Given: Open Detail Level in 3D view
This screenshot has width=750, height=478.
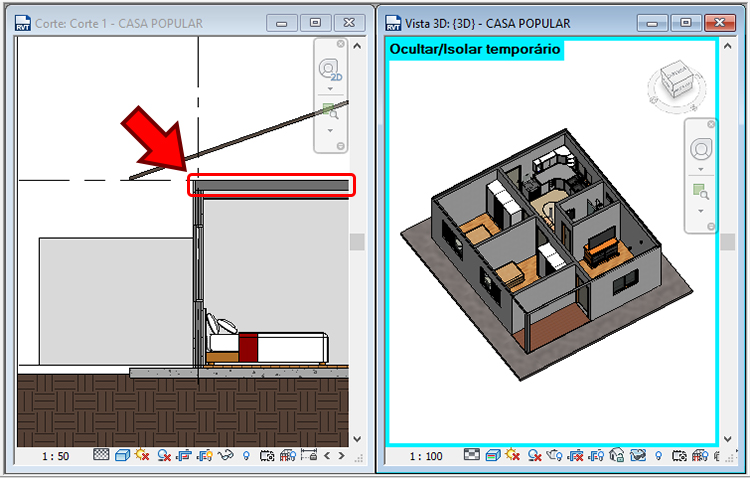Looking at the screenshot, I should (x=472, y=454).
